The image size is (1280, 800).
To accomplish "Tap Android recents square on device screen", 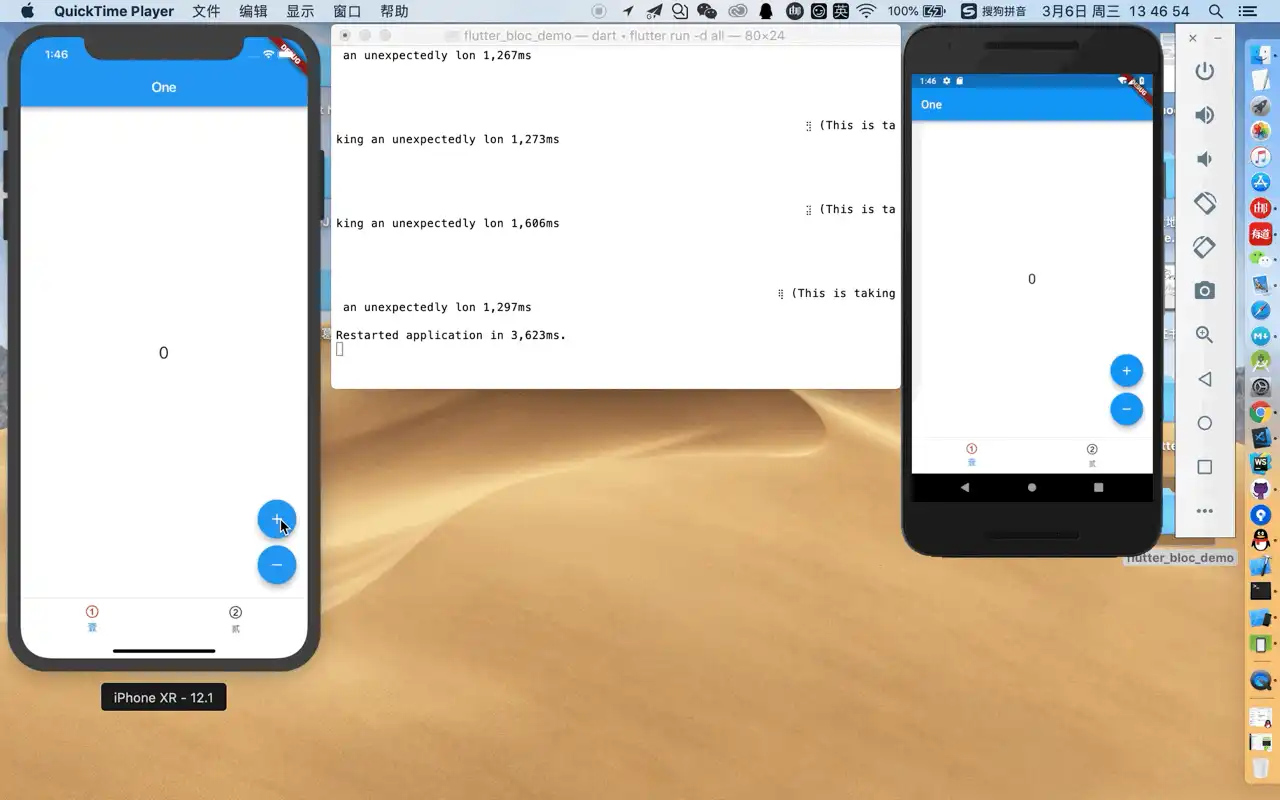I will tap(1098, 487).
